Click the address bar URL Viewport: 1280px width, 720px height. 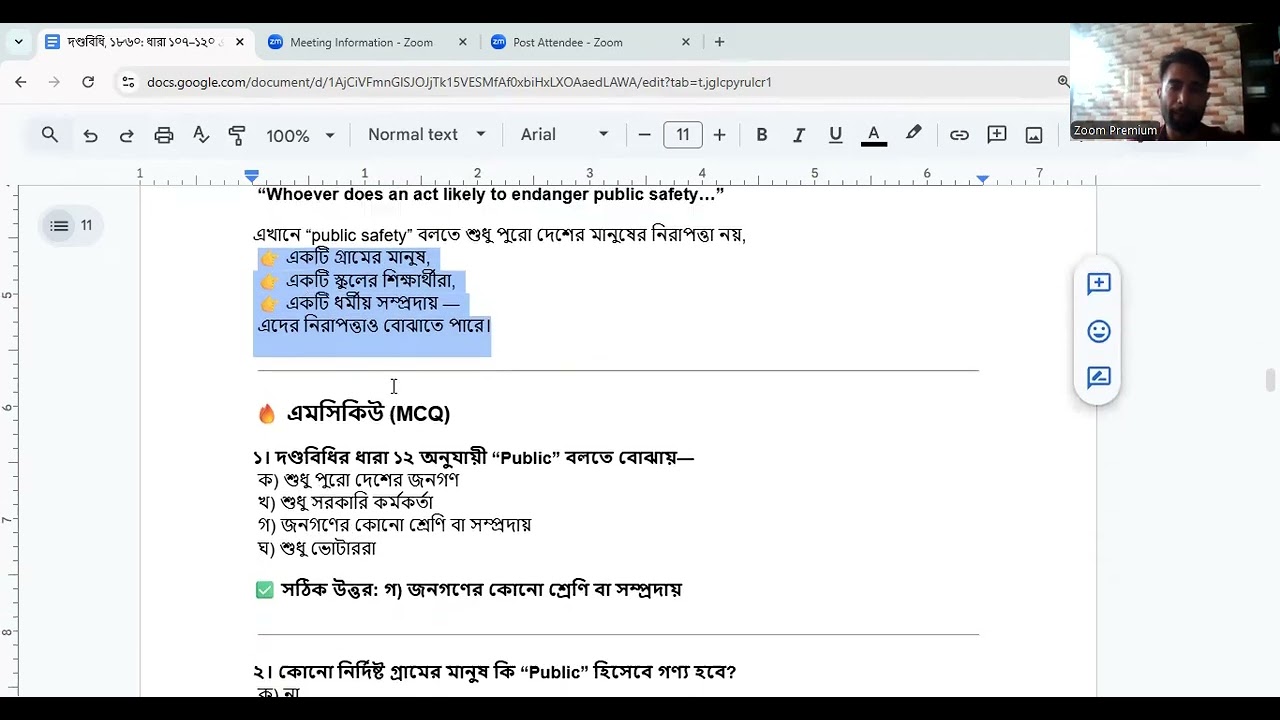tap(459, 82)
